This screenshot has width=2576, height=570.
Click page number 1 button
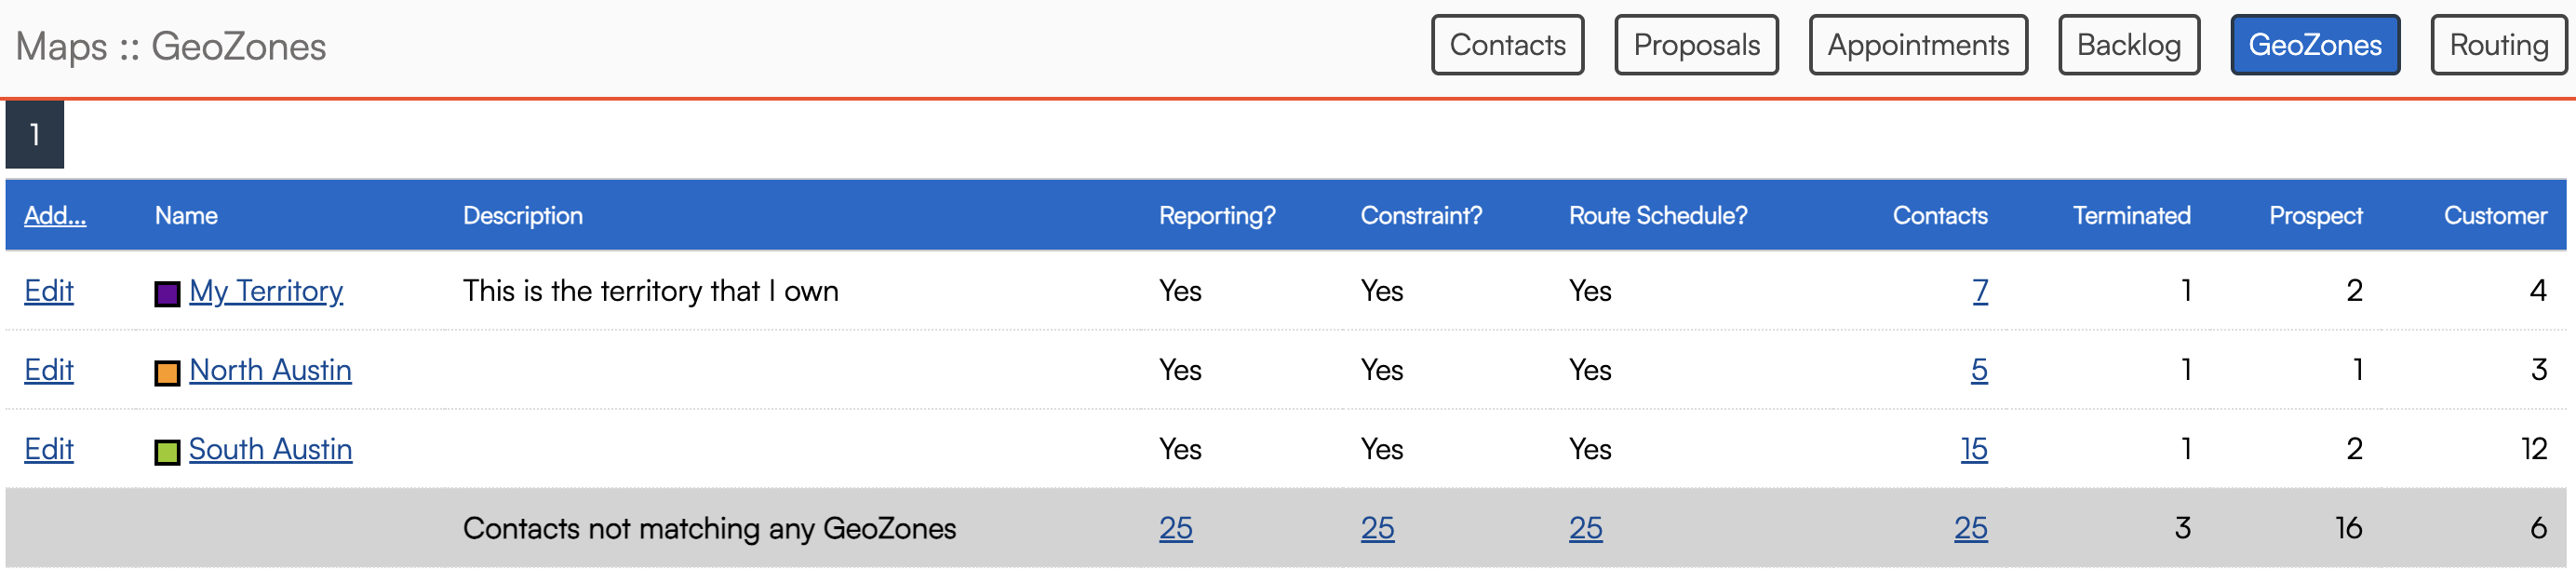[x=35, y=134]
